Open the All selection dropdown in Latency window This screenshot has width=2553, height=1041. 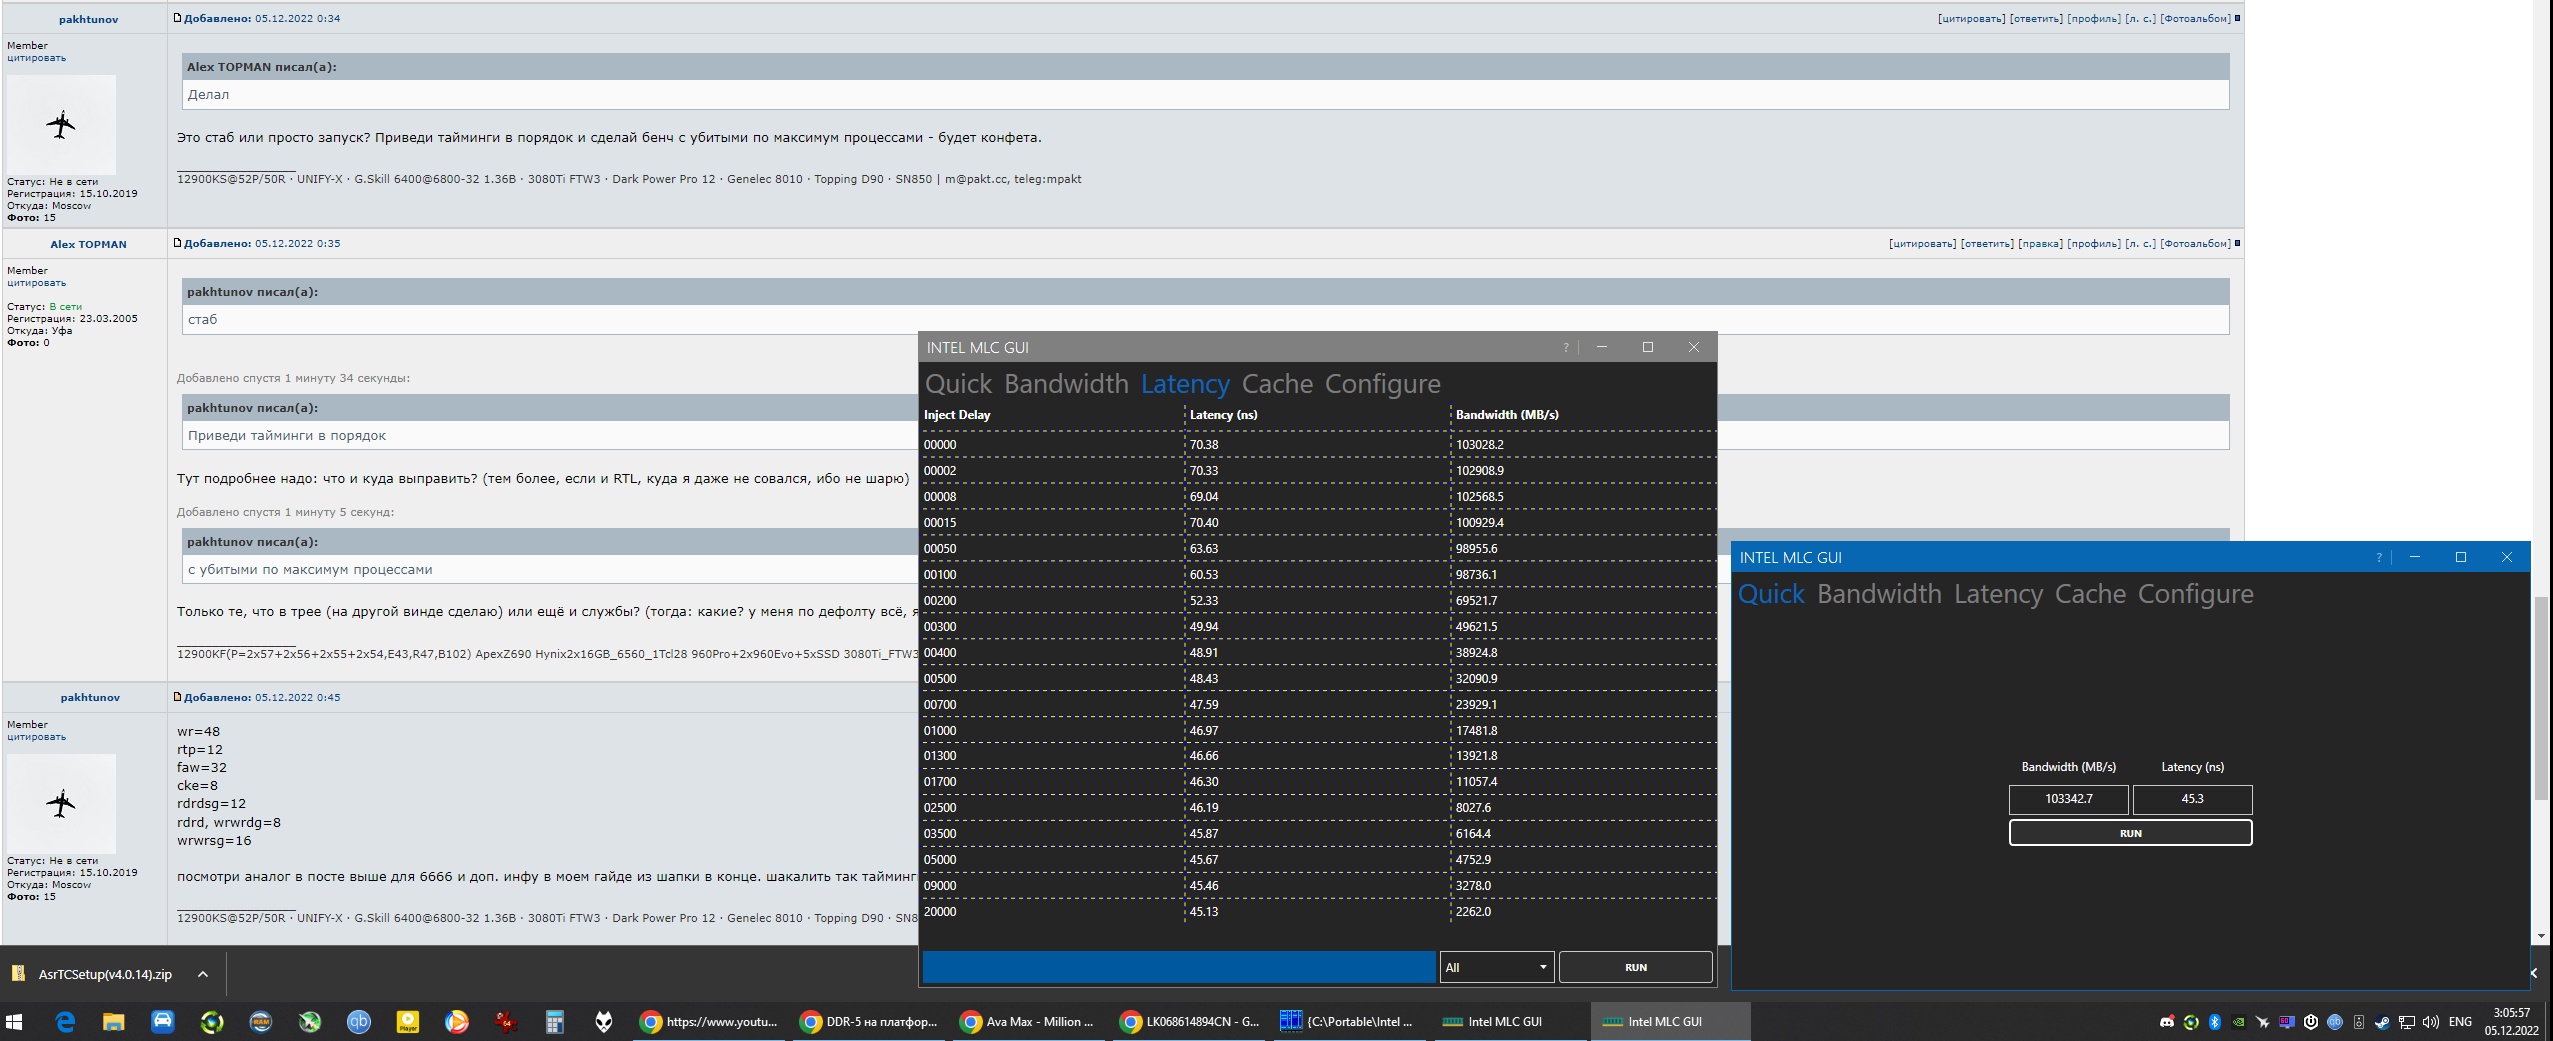pyautogui.click(x=1496, y=967)
